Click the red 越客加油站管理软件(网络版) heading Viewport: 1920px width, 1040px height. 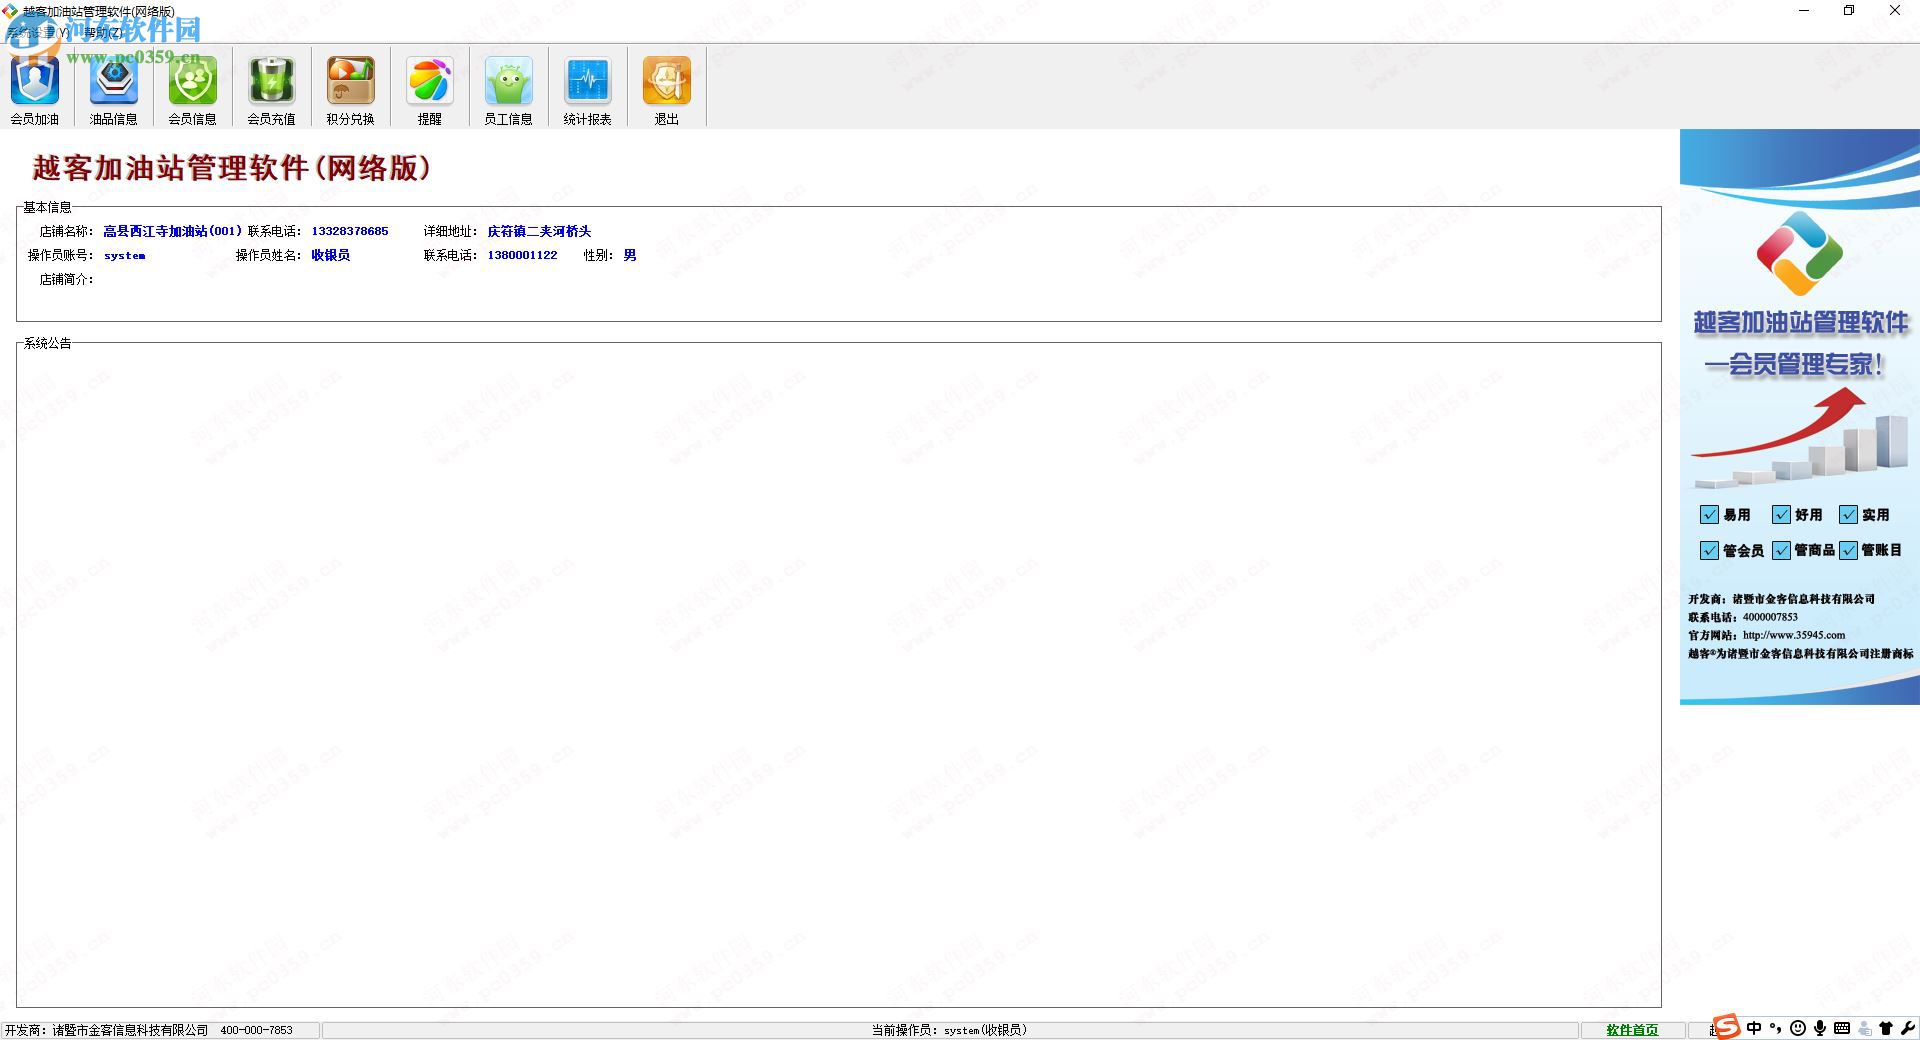point(232,168)
